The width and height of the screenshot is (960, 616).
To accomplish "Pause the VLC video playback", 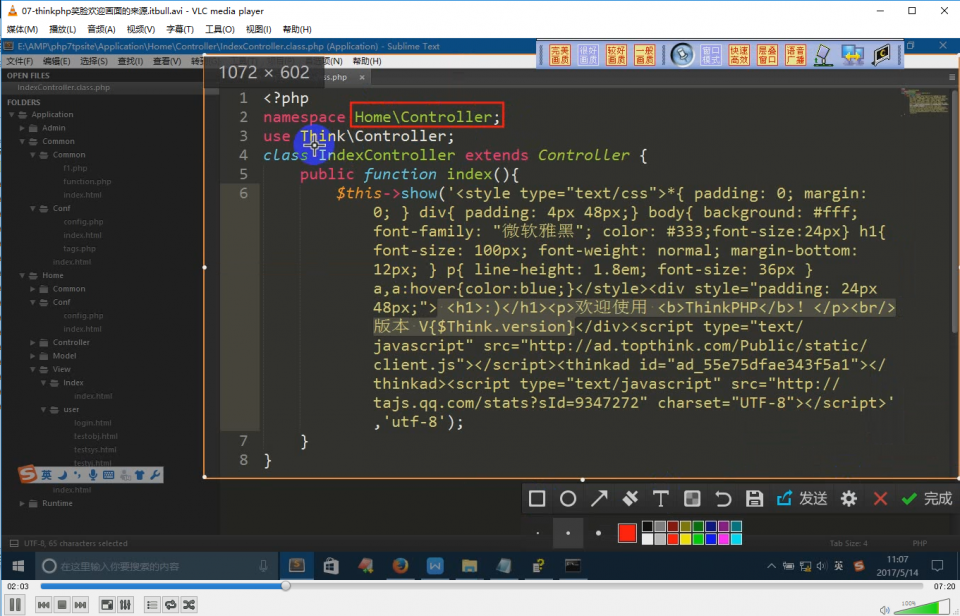I will [x=15, y=605].
